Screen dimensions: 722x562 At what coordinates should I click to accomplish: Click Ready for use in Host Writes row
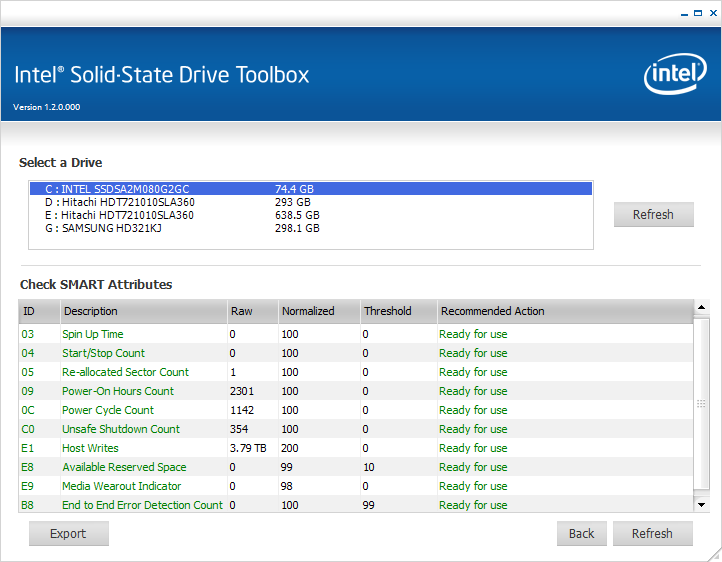click(x=473, y=448)
